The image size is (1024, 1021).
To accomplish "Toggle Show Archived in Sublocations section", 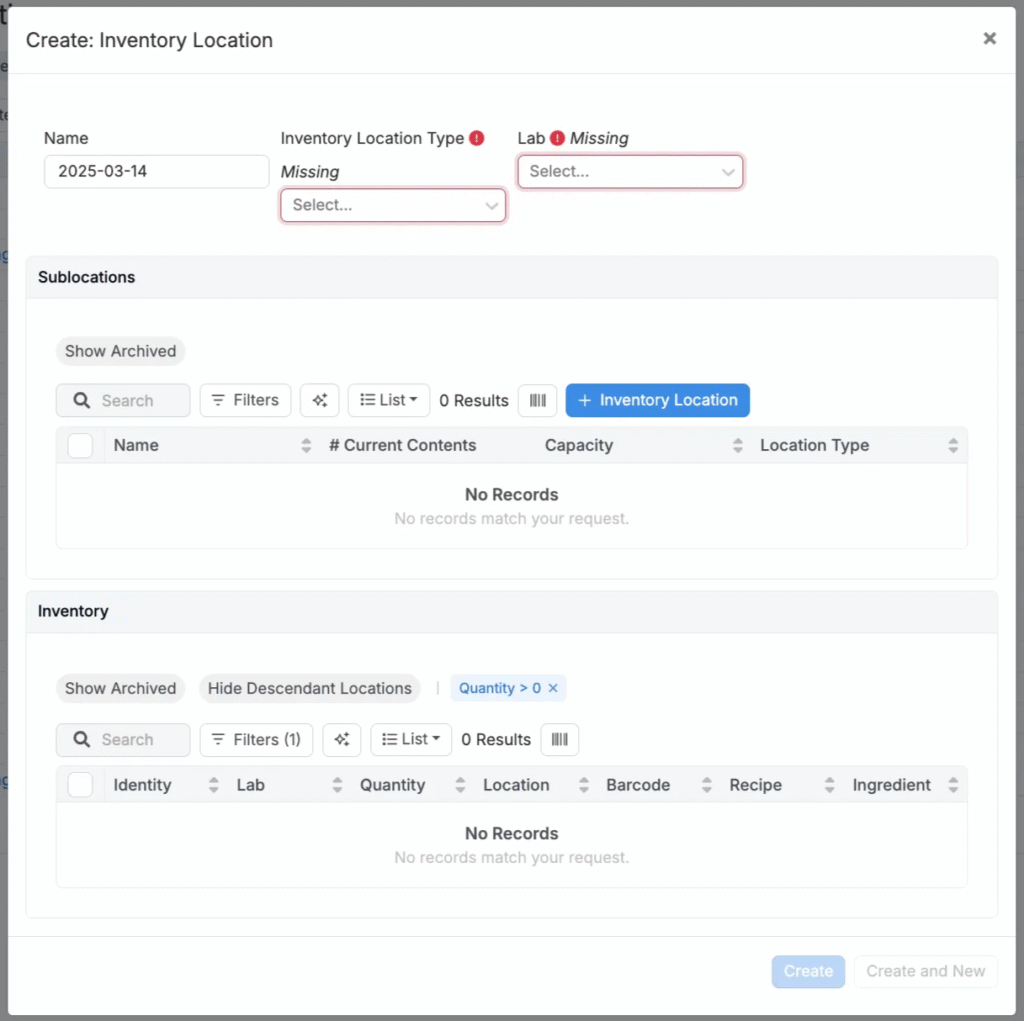I will click(x=120, y=351).
